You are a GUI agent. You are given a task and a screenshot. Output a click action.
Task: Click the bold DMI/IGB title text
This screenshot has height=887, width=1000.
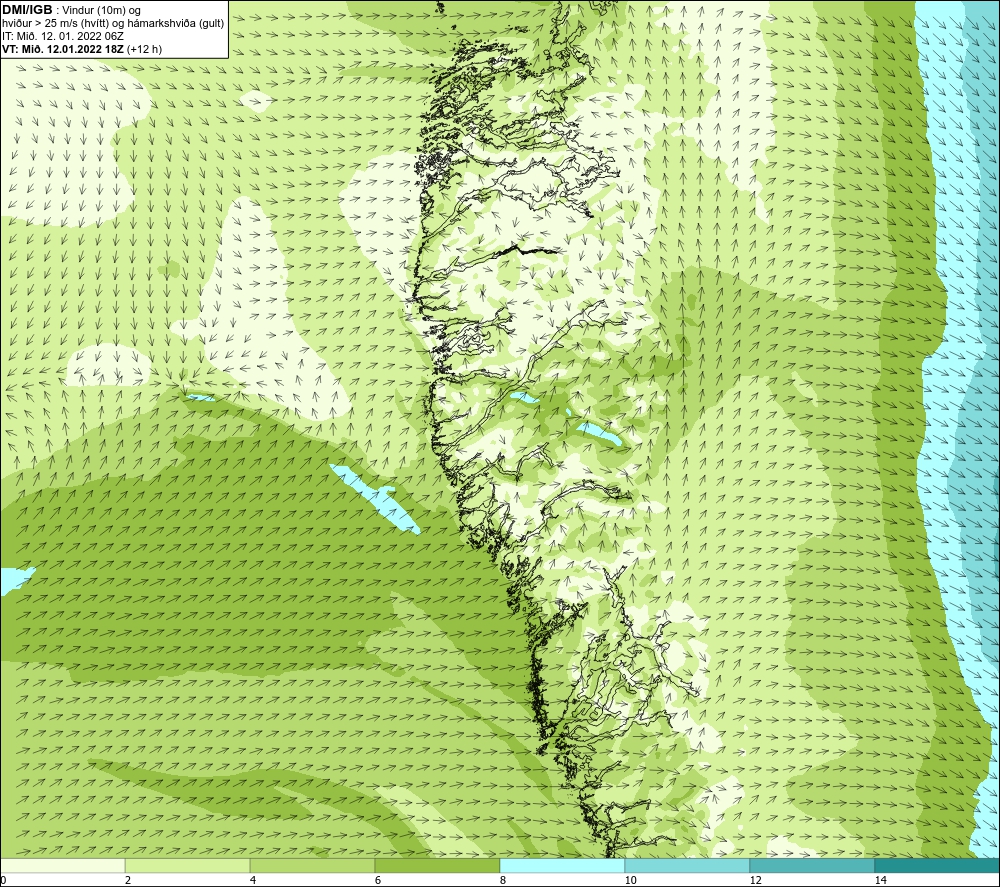[27, 10]
